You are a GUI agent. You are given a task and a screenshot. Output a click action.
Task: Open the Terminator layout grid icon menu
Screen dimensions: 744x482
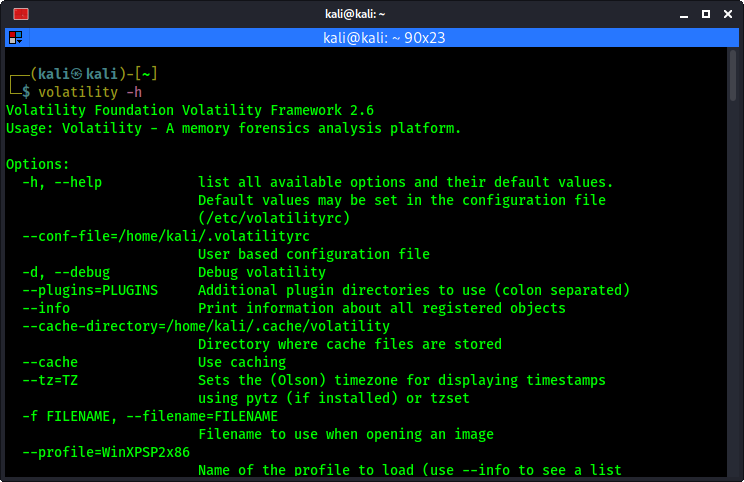[x=16, y=37]
